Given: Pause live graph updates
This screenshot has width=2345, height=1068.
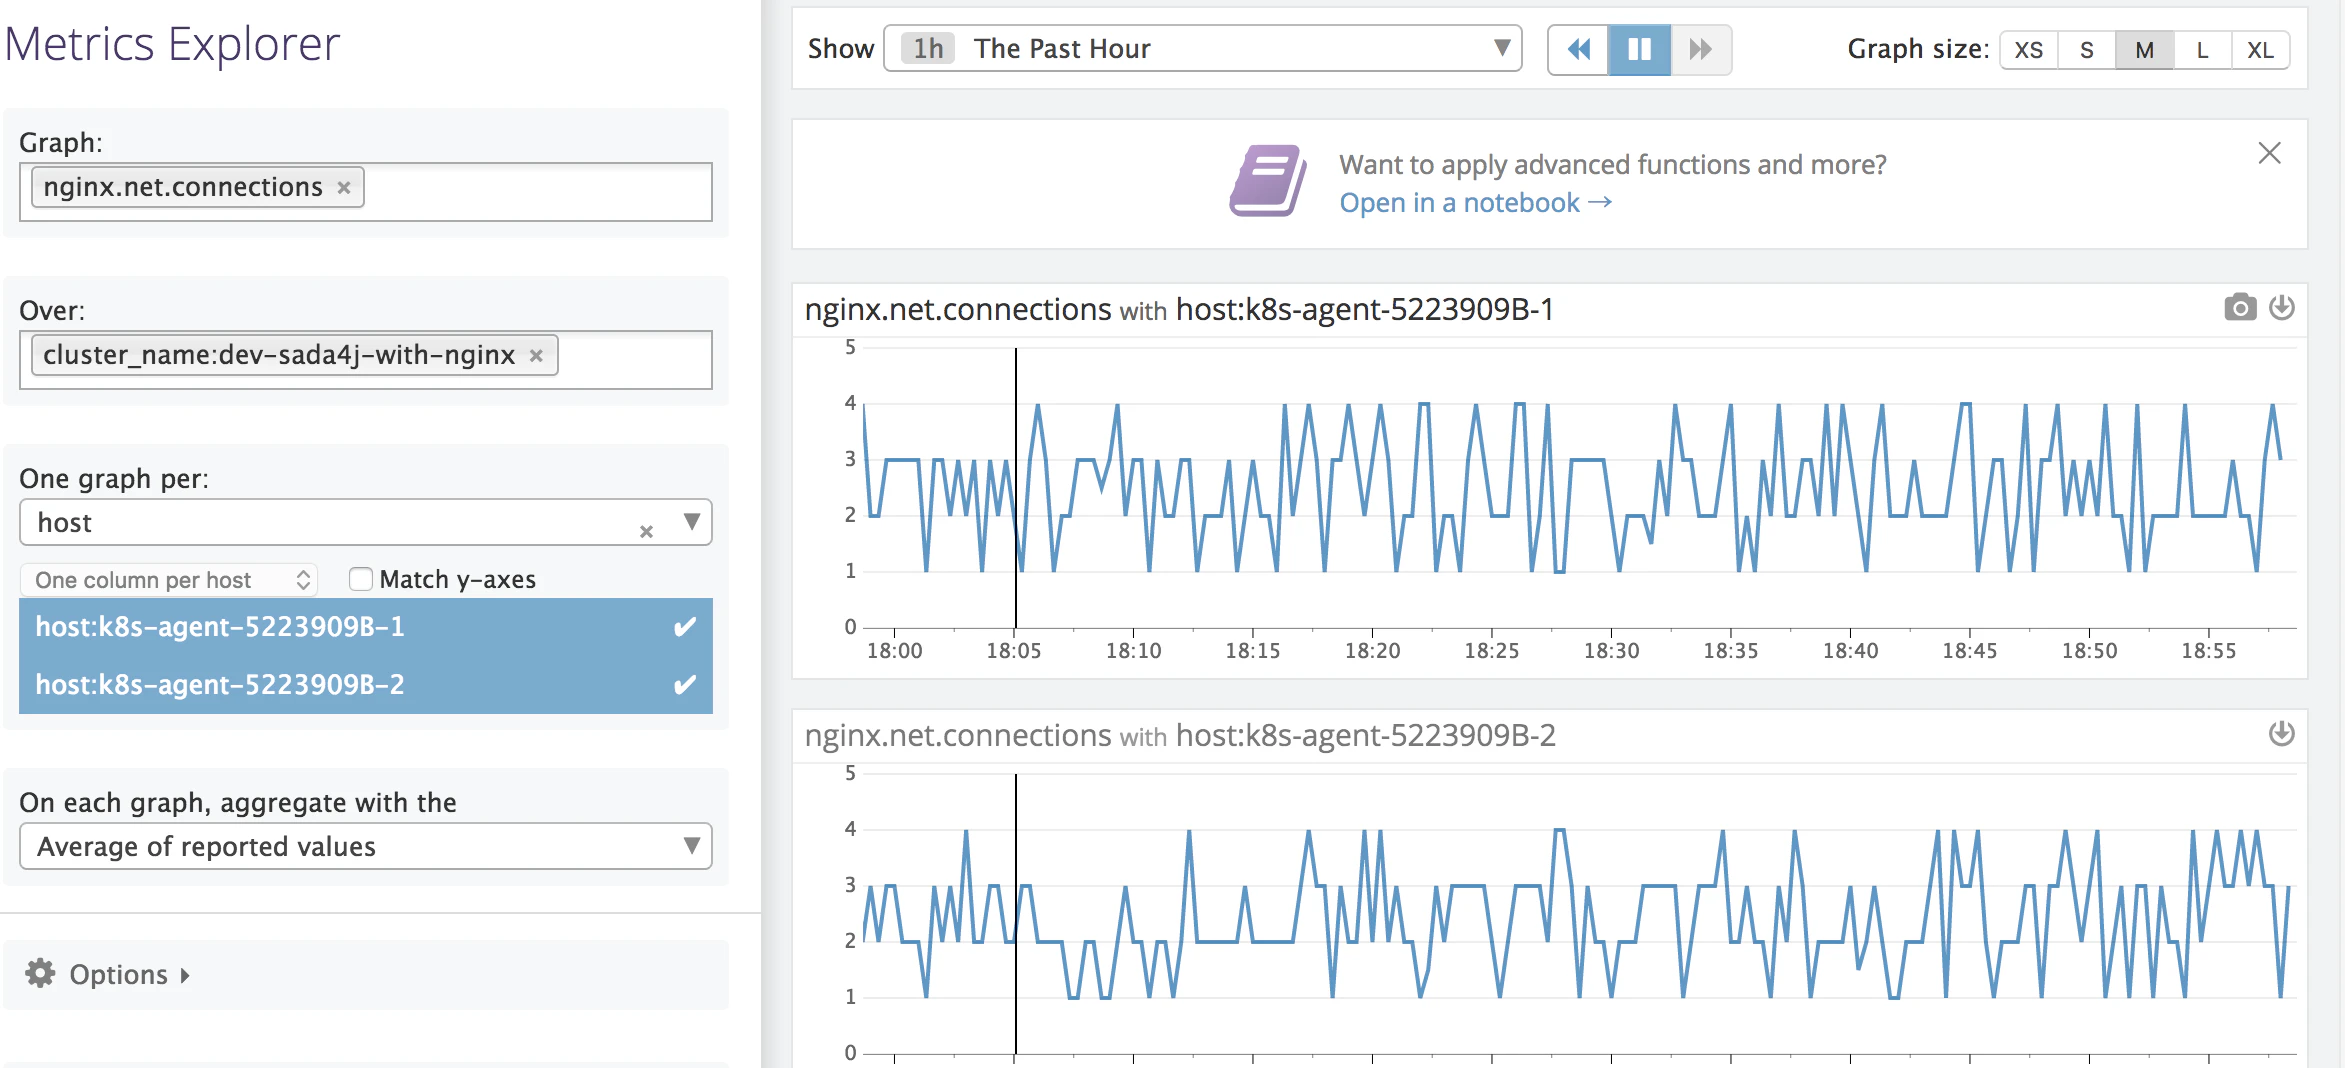Looking at the screenshot, I should (1639, 49).
